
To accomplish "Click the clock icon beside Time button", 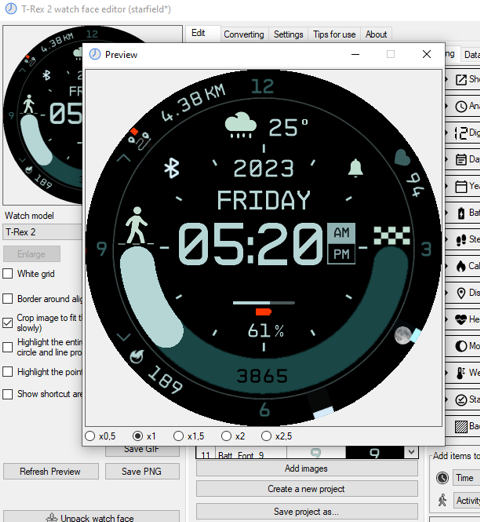I will [x=442, y=478].
